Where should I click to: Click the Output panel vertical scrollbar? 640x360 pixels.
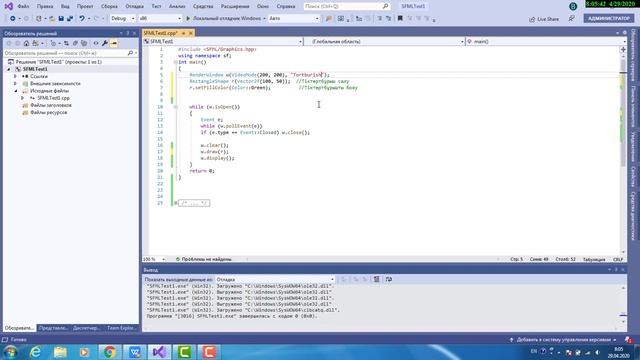tap(623, 305)
